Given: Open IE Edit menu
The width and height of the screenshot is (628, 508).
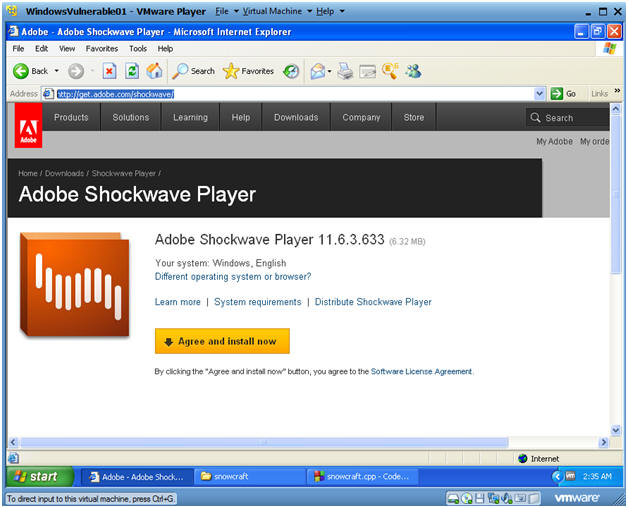Looking at the screenshot, I should (x=41, y=48).
